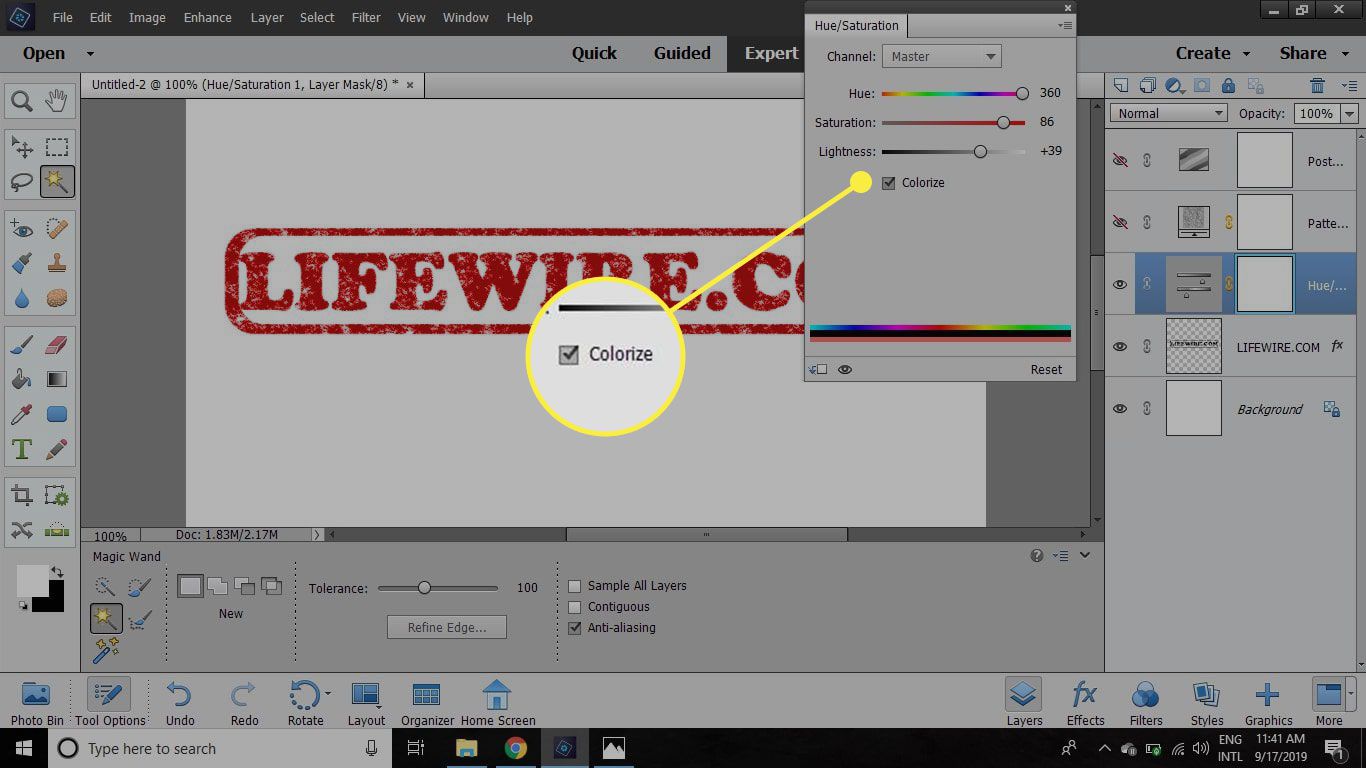Open the Select menu

317,17
